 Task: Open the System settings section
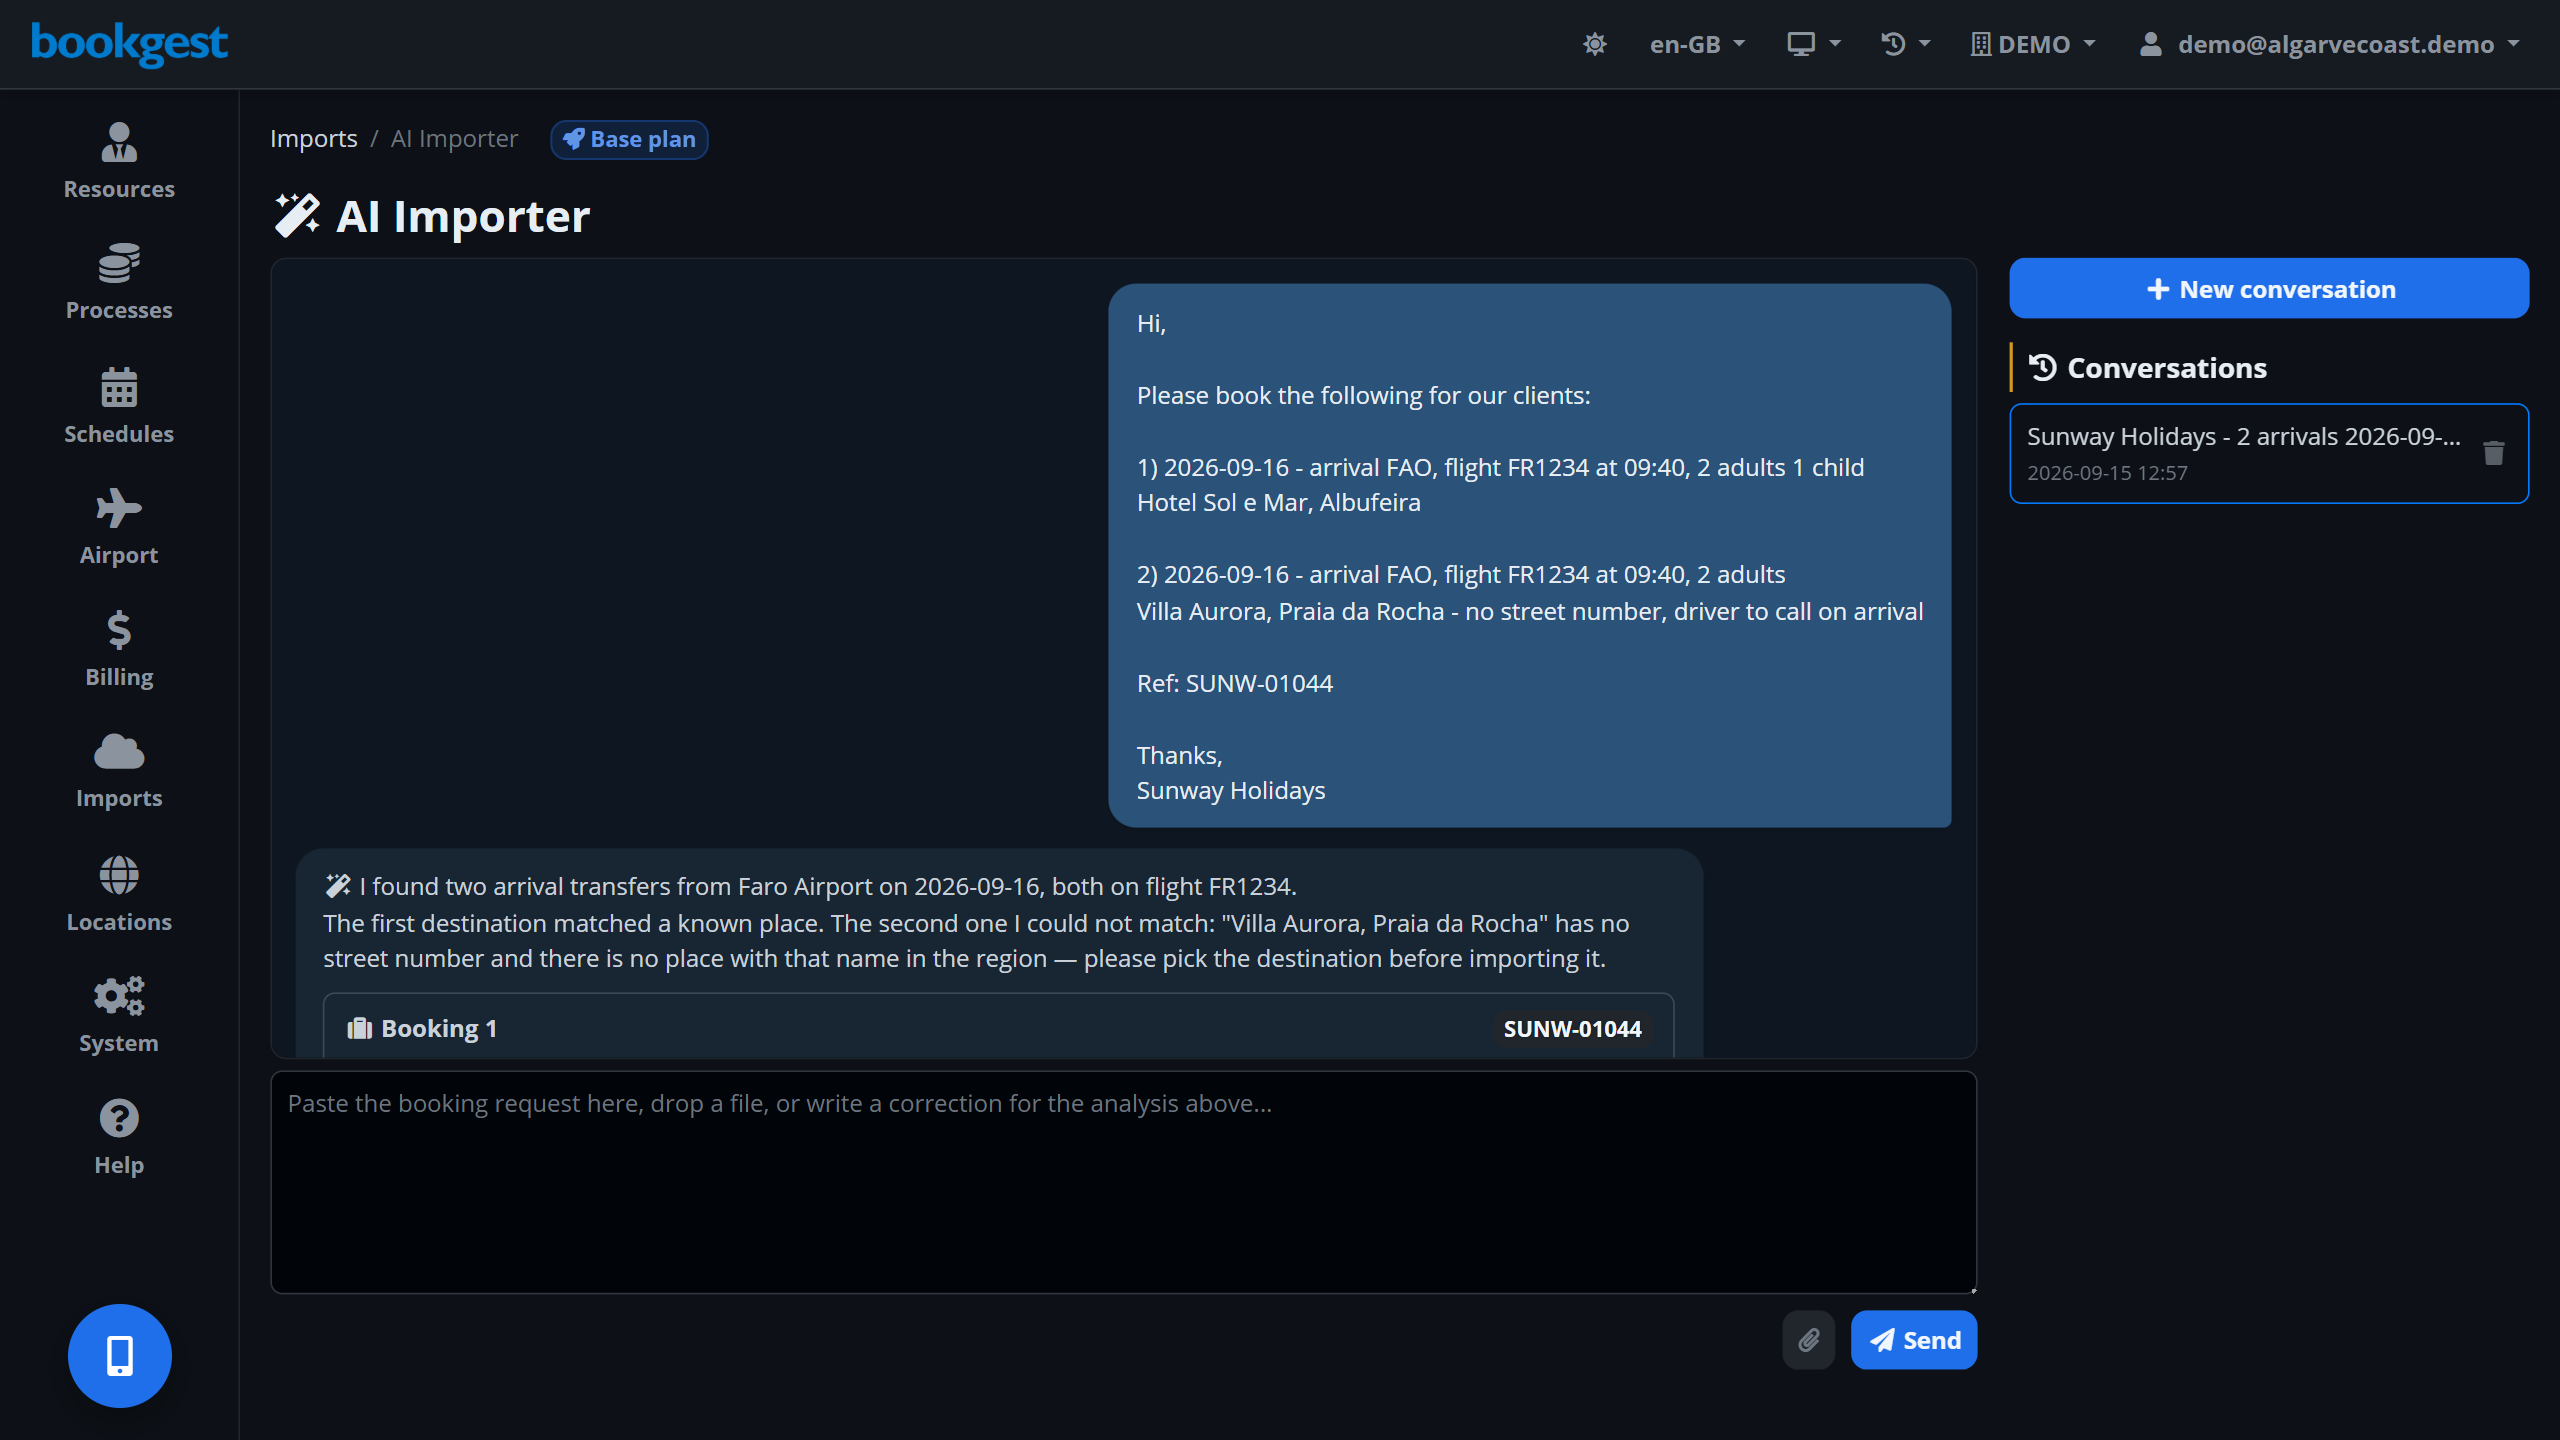coord(119,1015)
